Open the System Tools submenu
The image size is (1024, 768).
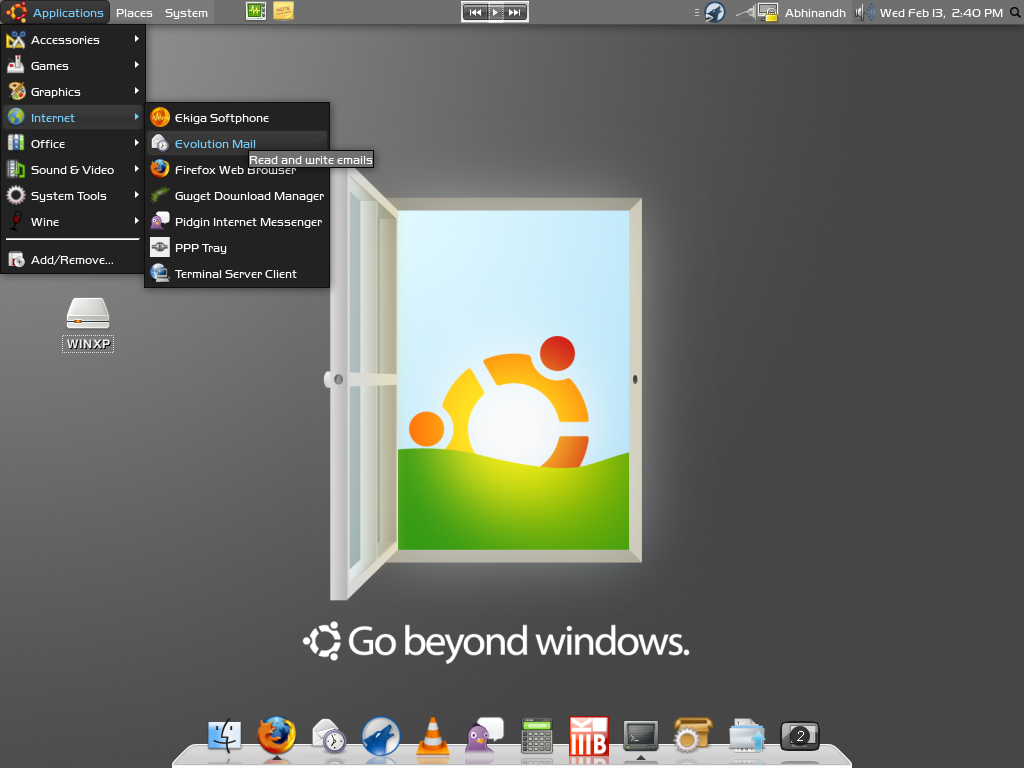pyautogui.click(x=72, y=196)
